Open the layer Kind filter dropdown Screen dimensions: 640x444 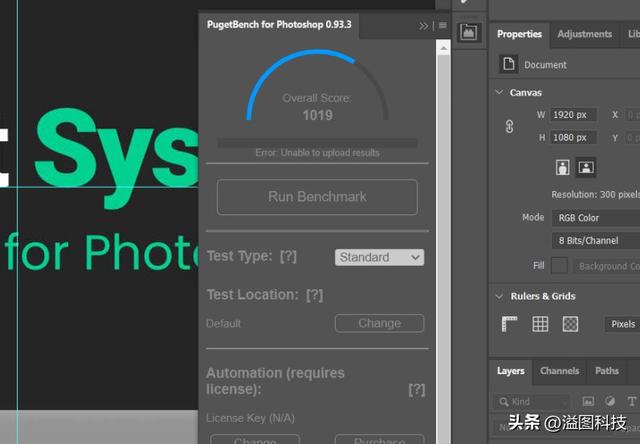pyautogui.click(x=532, y=402)
